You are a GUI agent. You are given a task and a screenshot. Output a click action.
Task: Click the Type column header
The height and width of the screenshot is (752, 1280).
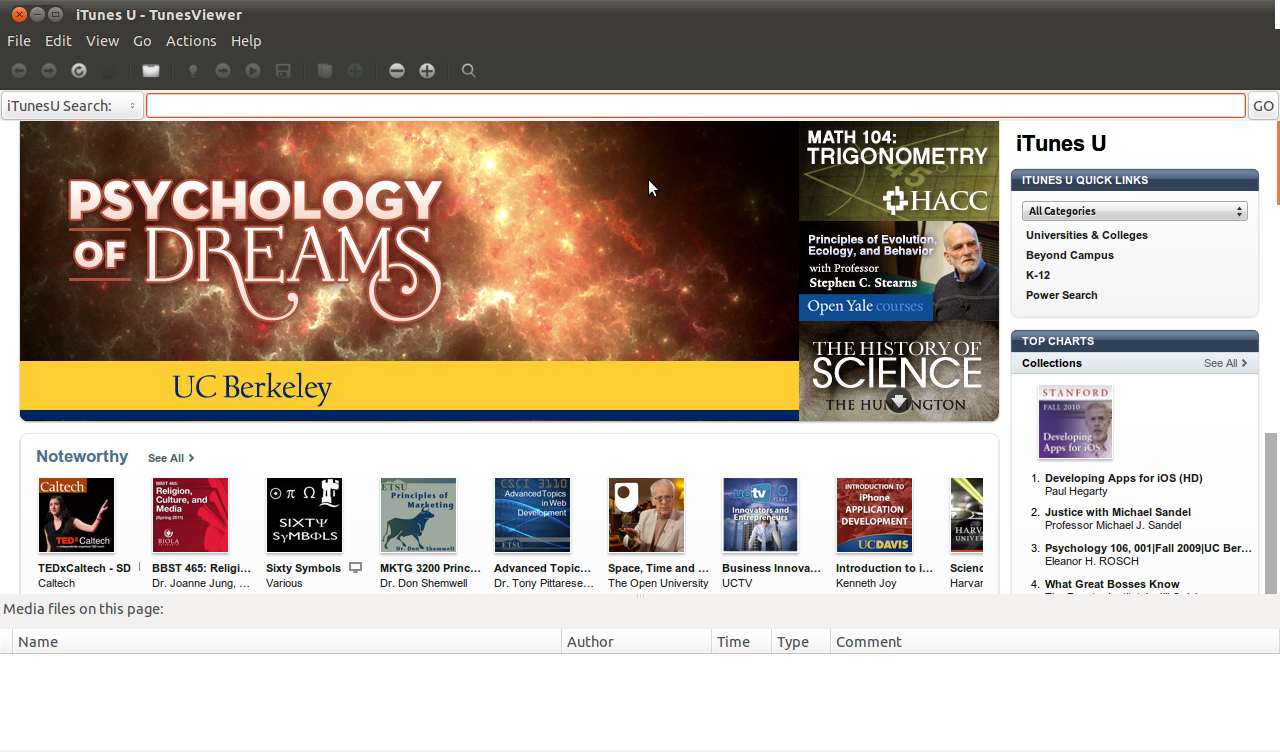point(801,642)
